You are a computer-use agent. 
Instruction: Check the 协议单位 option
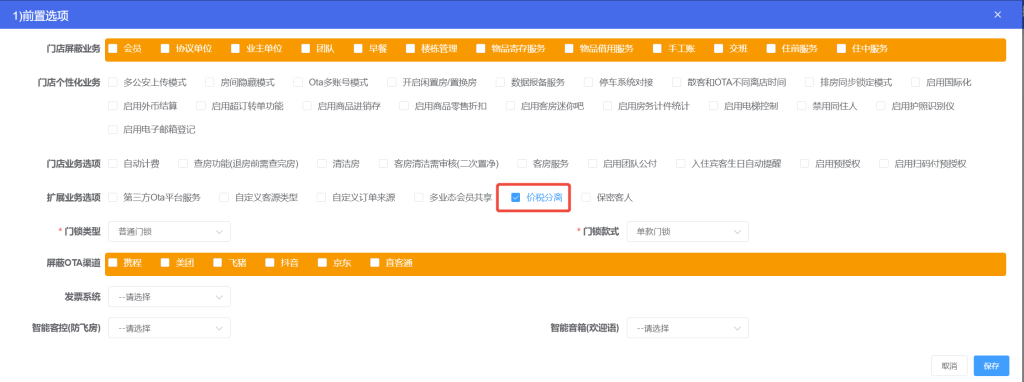point(165,48)
